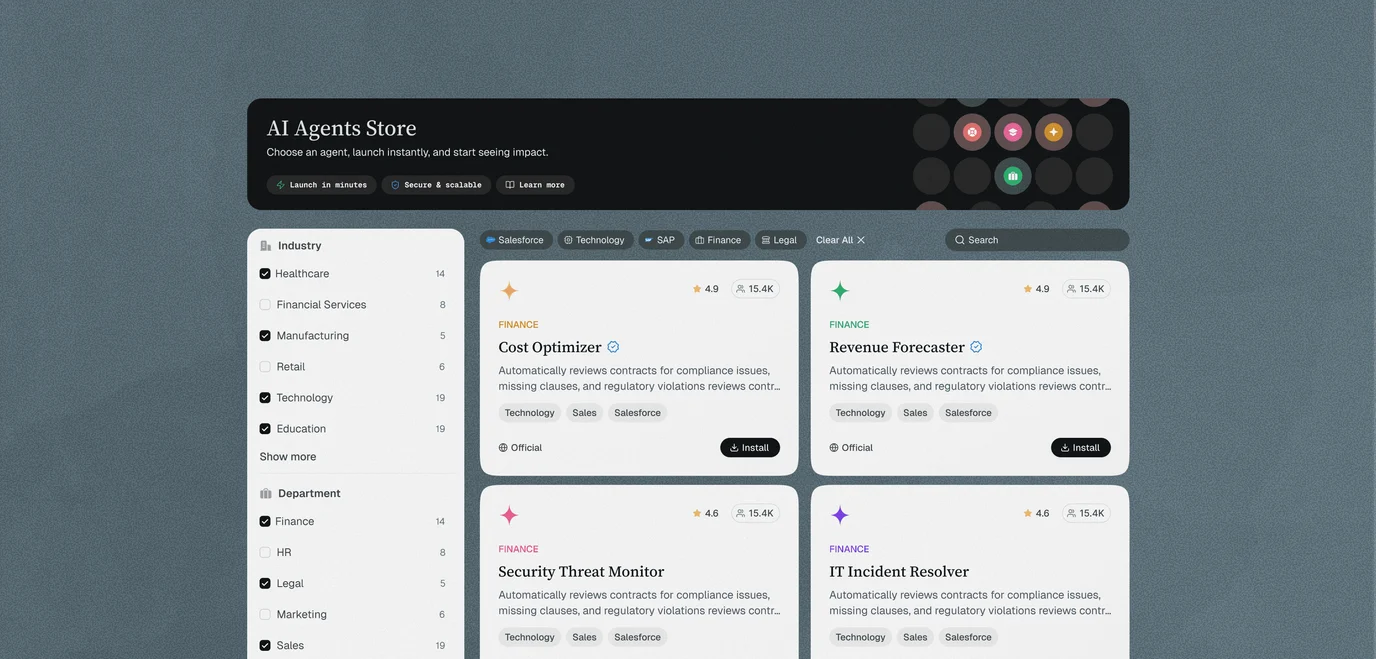Uncheck the Technology industry filter
Image resolution: width=1376 pixels, height=659 pixels.
pos(265,398)
